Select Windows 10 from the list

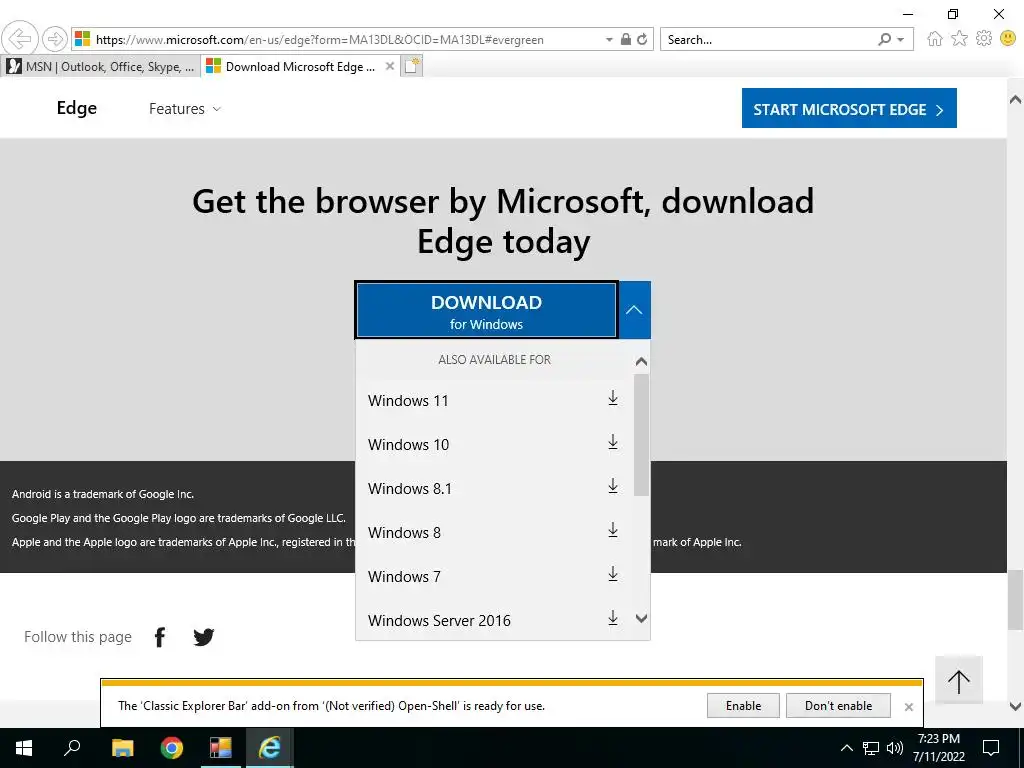pos(408,445)
